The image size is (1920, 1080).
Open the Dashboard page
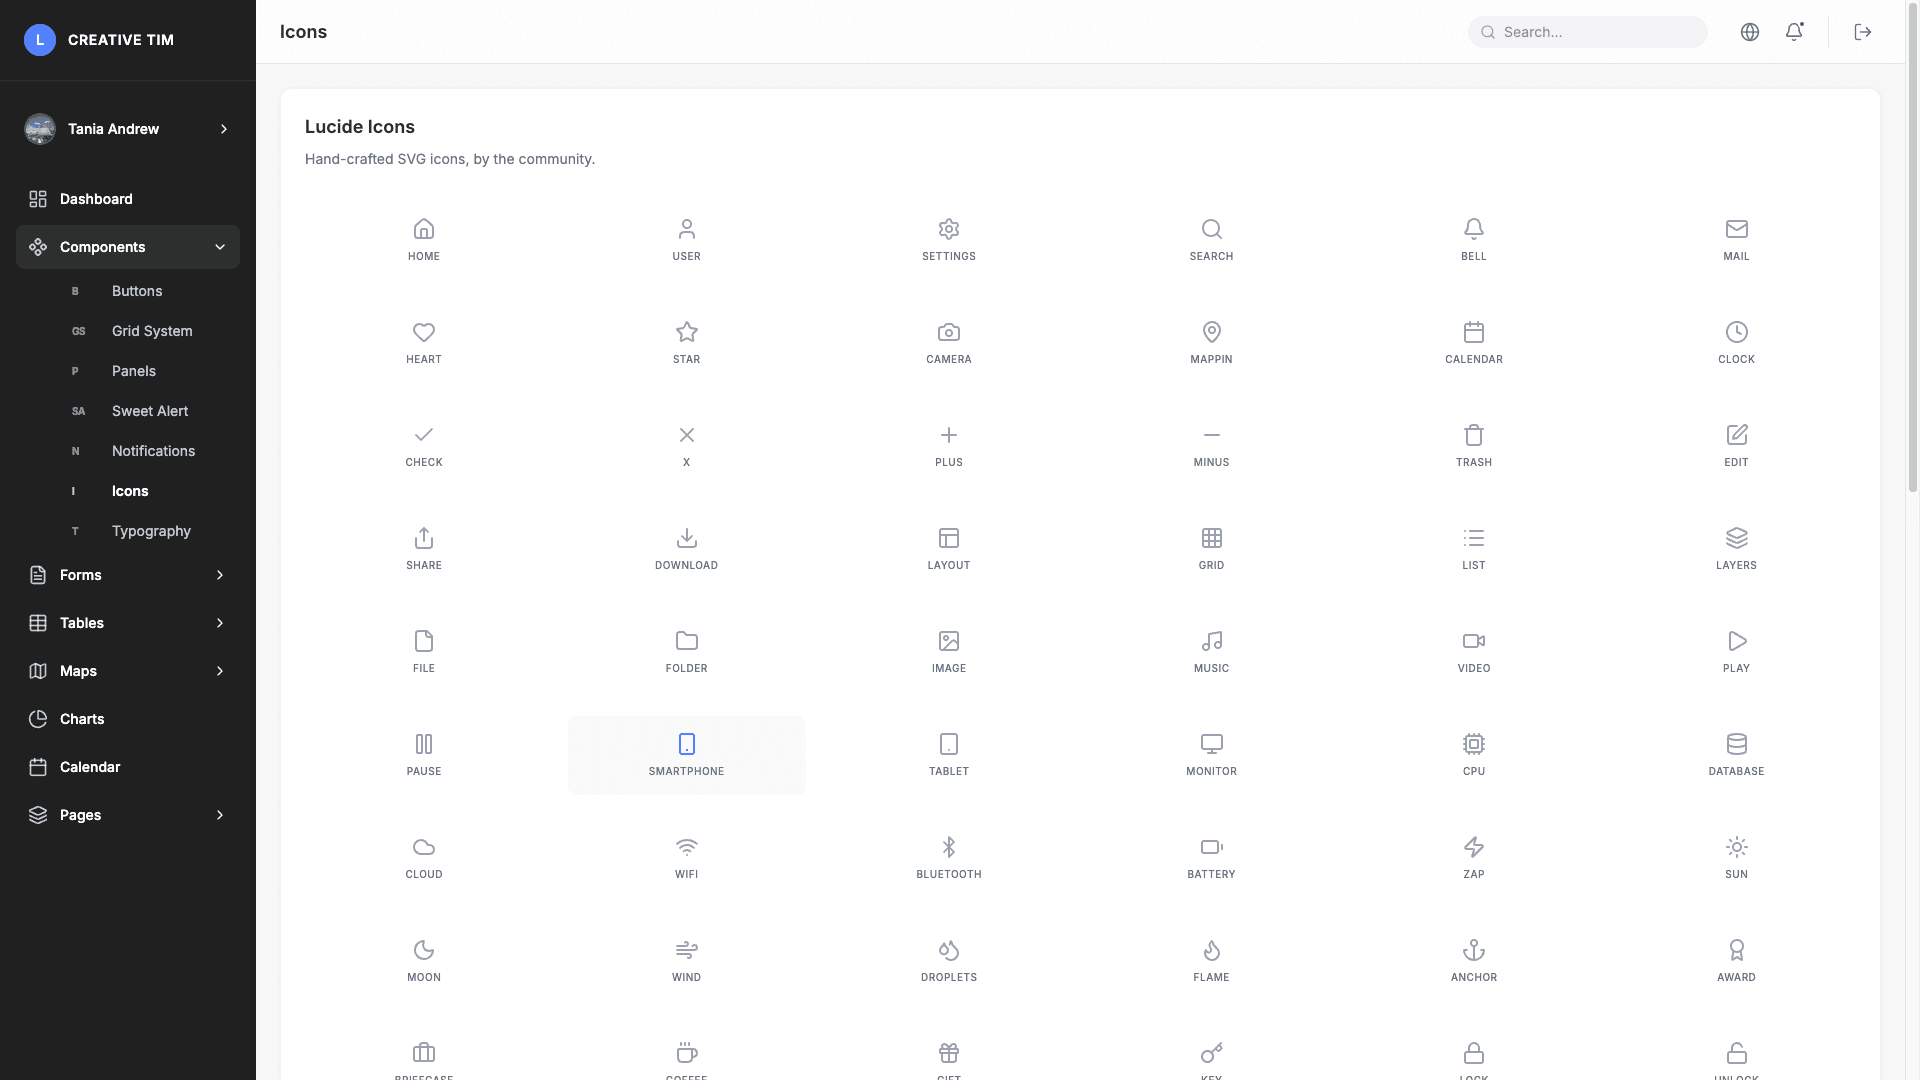click(x=96, y=199)
